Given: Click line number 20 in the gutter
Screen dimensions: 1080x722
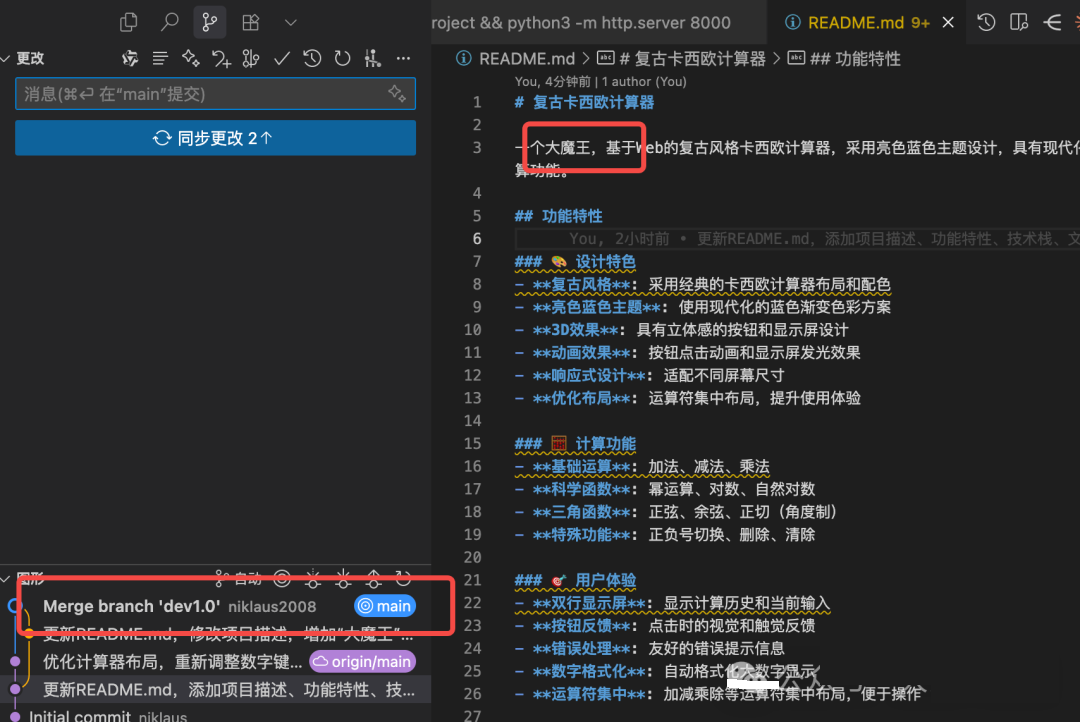Looking at the screenshot, I should point(472,557).
